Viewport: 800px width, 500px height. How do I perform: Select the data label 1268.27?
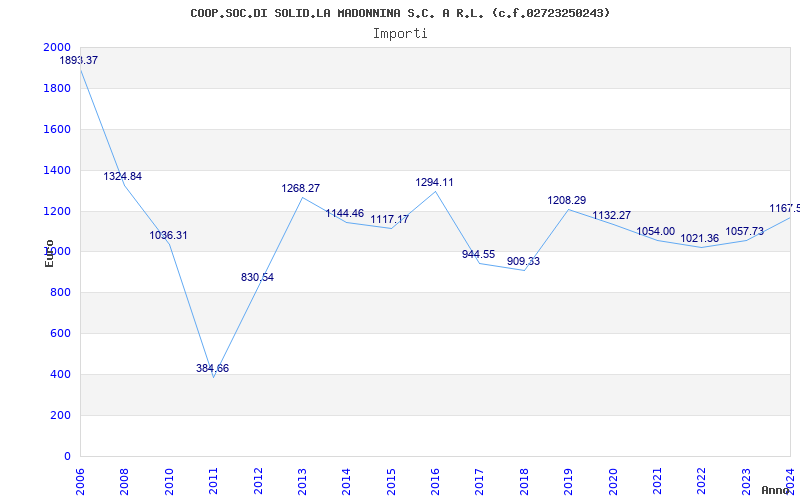pyautogui.click(x=301, y=188)
